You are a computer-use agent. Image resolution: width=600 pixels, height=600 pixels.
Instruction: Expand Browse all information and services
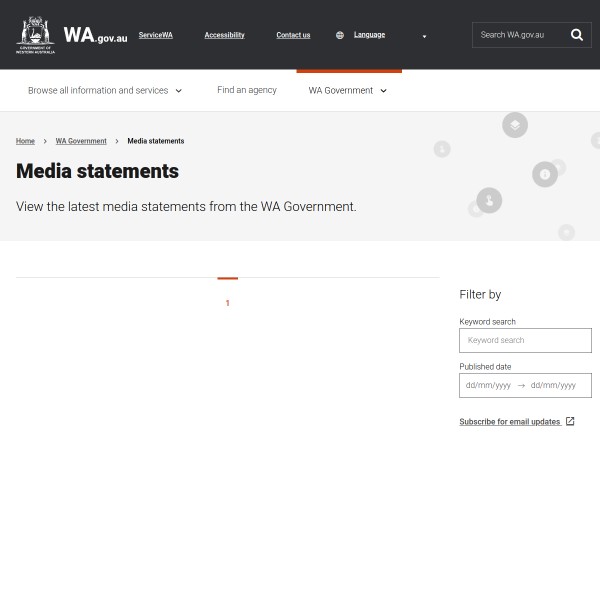coord(105,90)
